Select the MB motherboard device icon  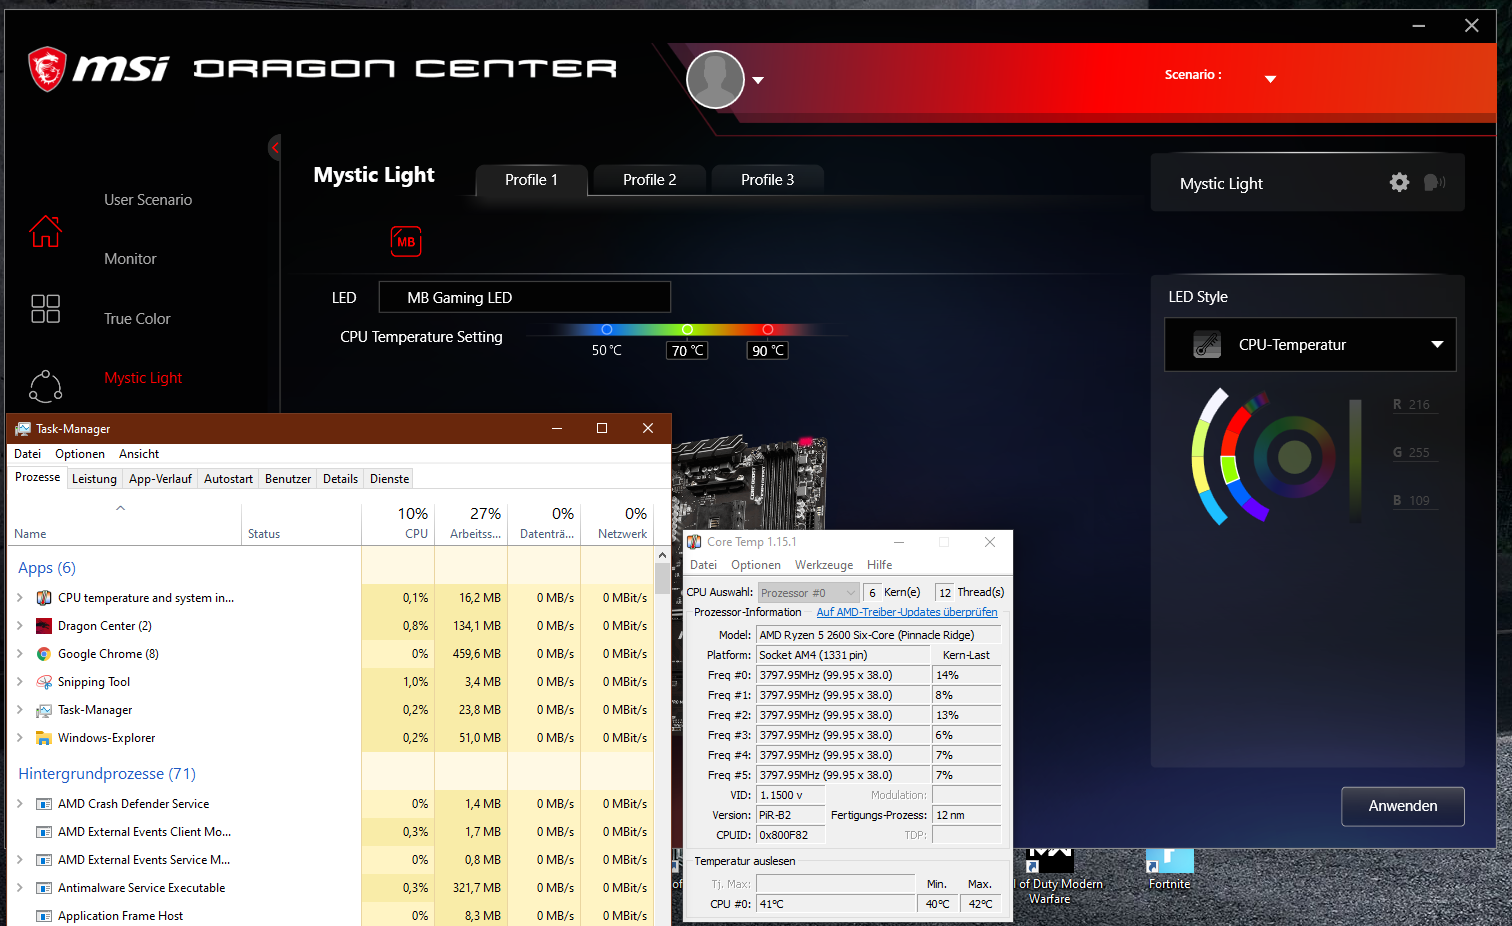(406, 241)
